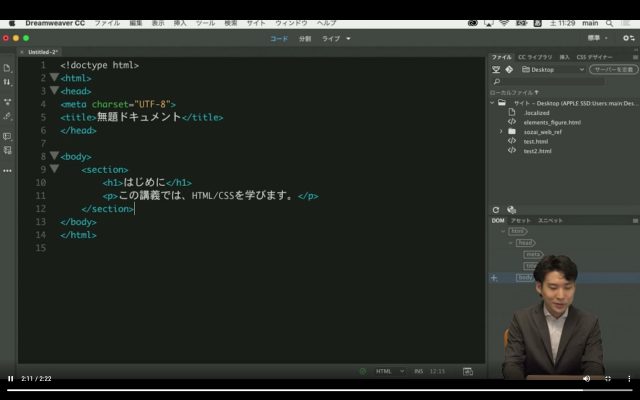Open the サイト menu in menu bar
The width and height of the screenshot is (640, 400).
coord(256,23)
